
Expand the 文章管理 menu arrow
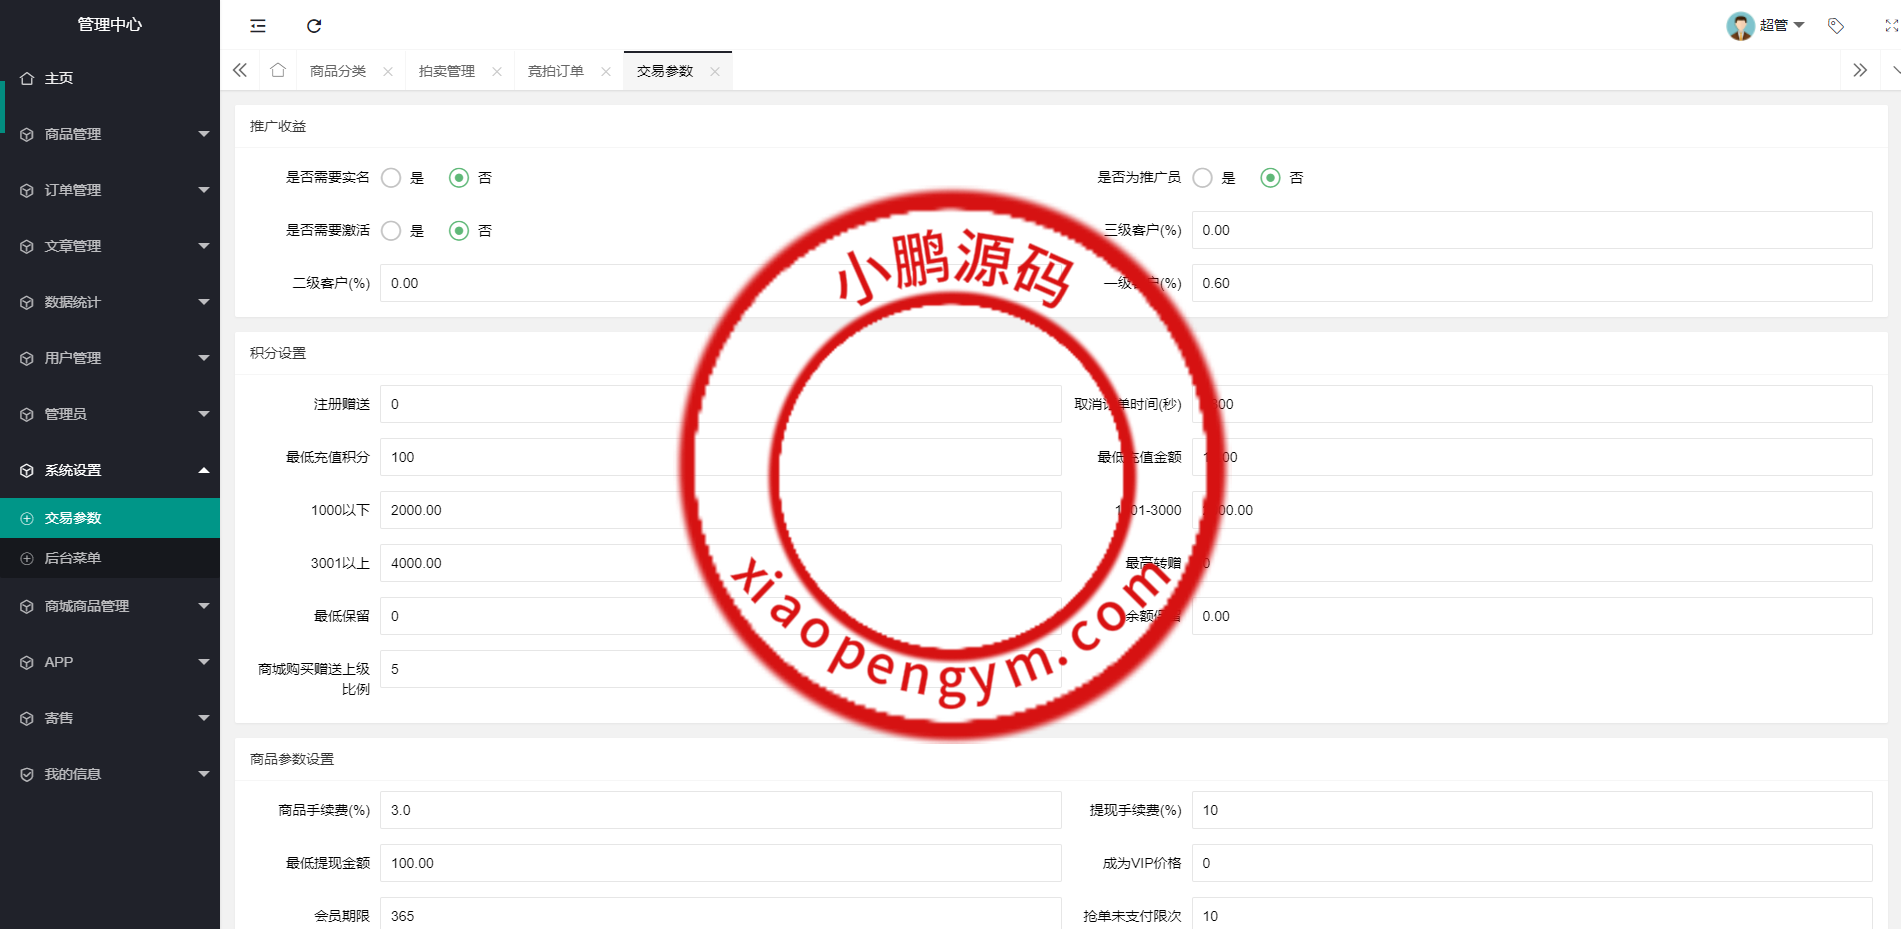pyautogui.click(x=204, y=246)
